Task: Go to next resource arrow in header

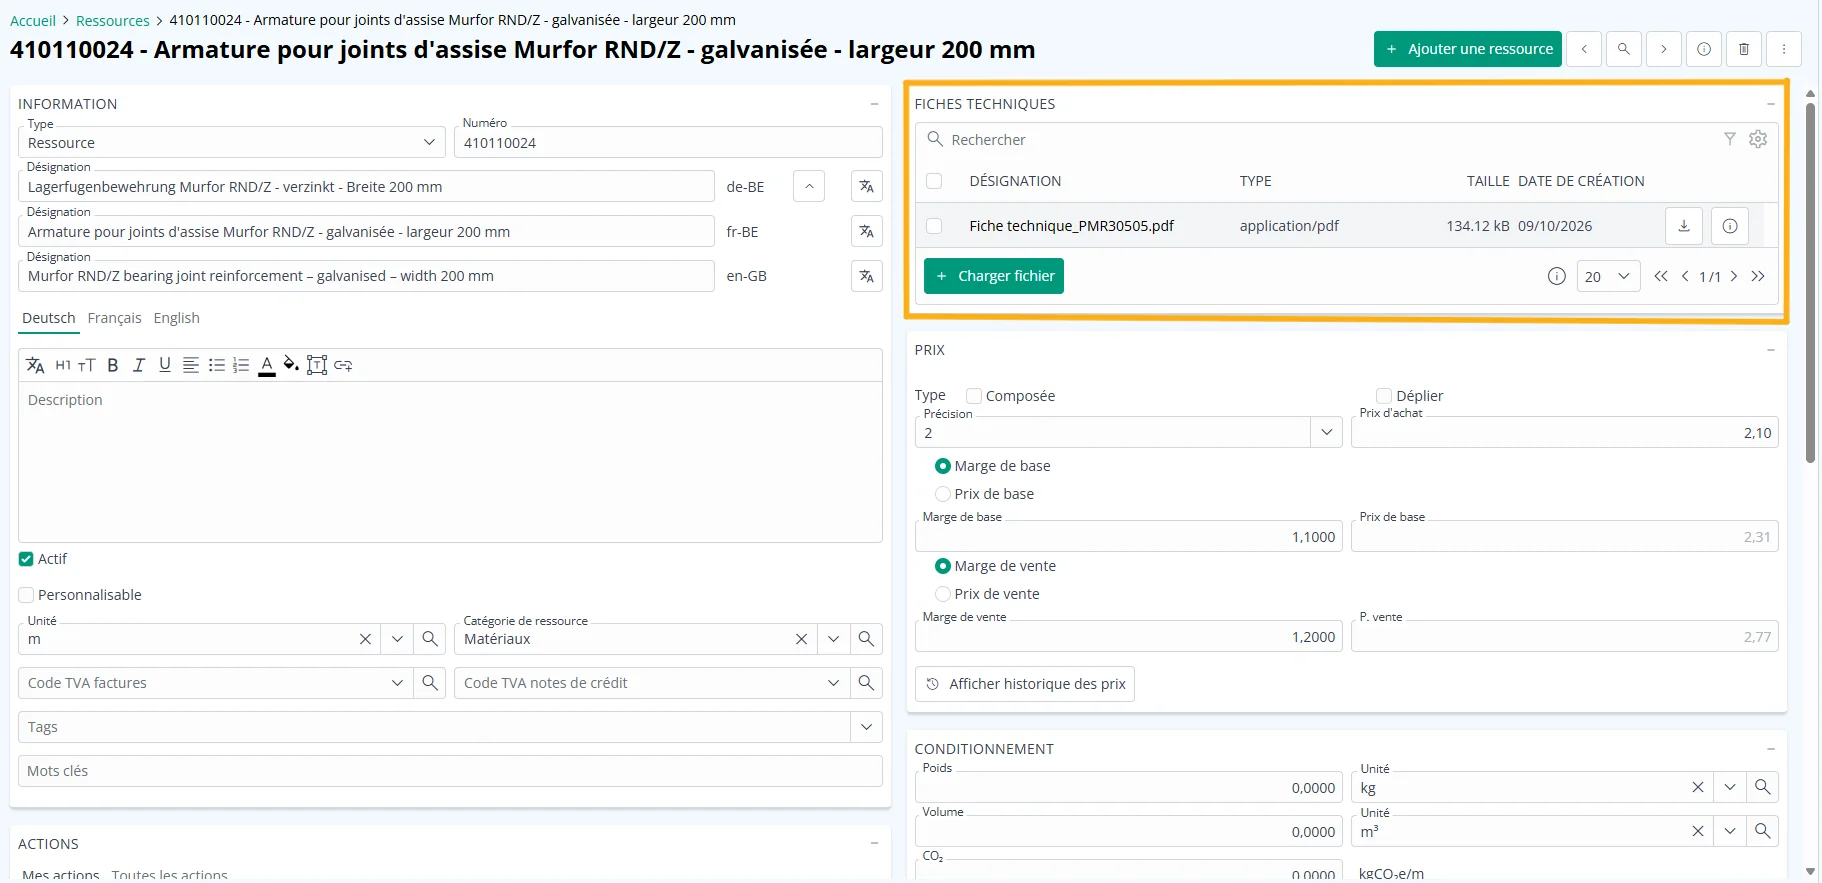Action: pyautogui.click(x=1664, y=49)
